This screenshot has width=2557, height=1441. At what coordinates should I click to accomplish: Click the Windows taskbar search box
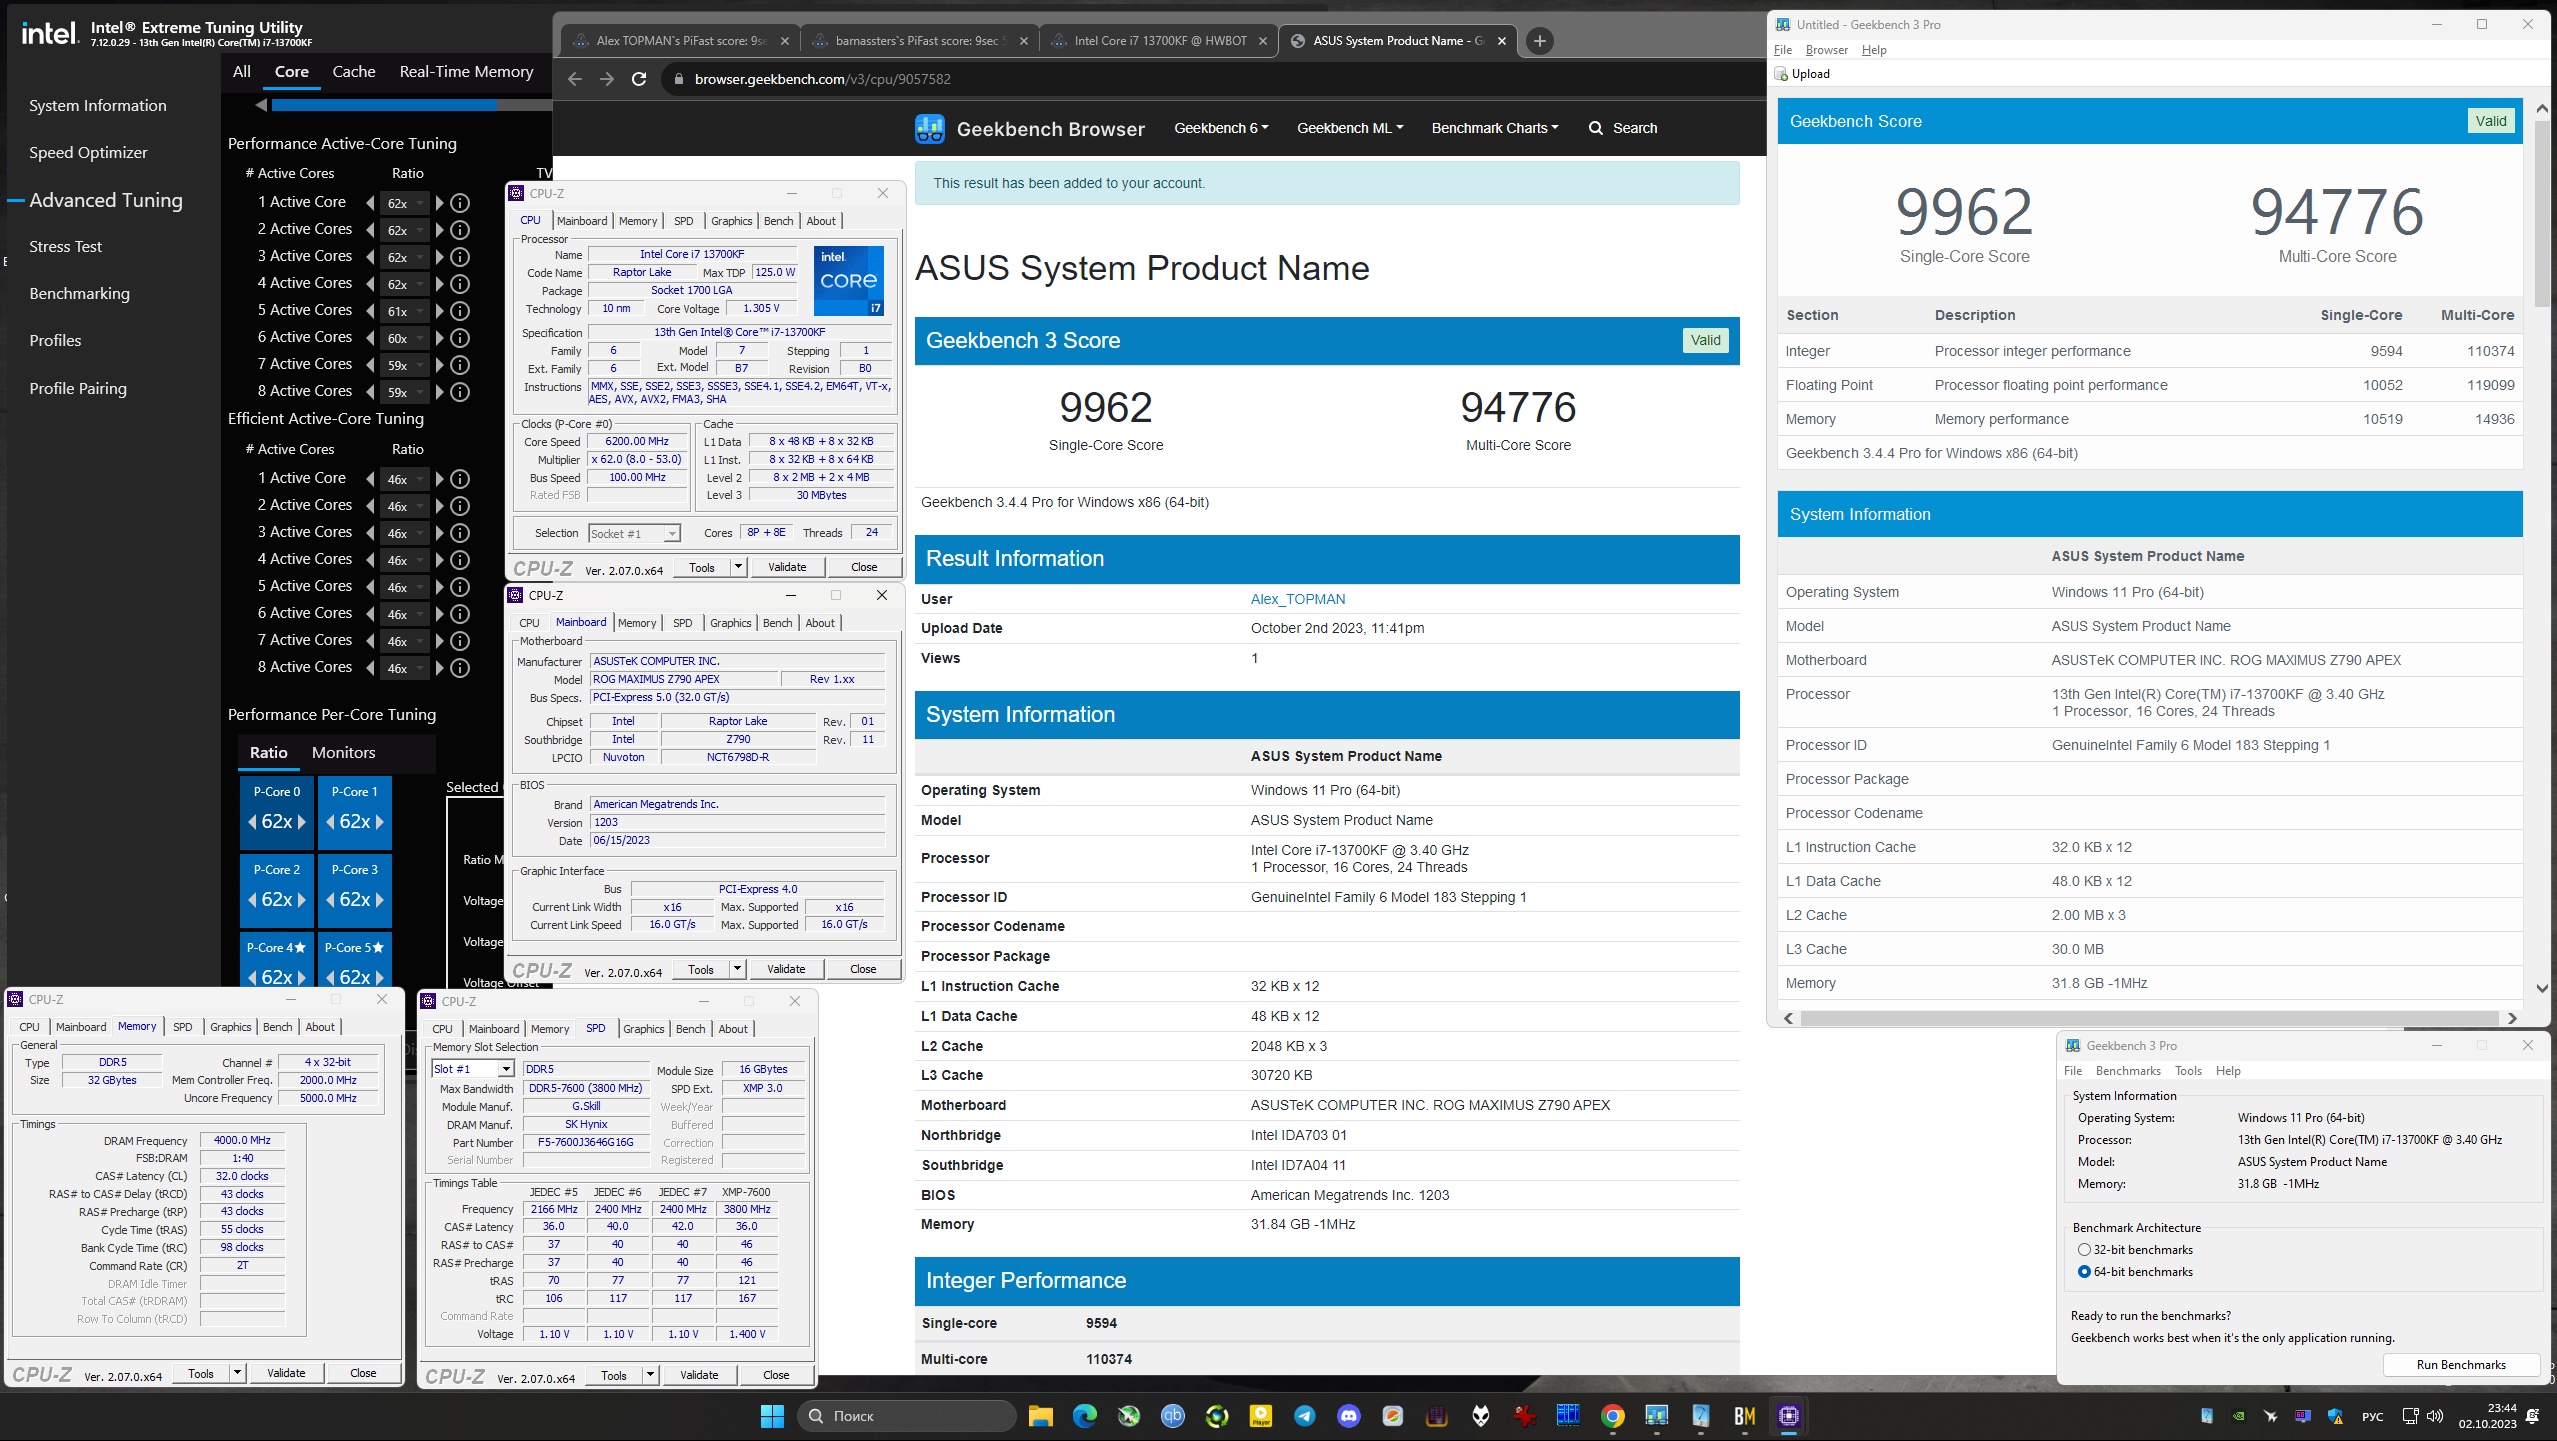pyautogui.click(x=906, y=1415)
